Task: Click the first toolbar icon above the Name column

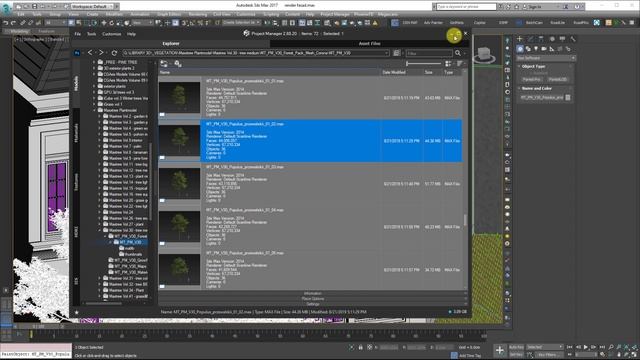Action: click(x=164, y=63)
